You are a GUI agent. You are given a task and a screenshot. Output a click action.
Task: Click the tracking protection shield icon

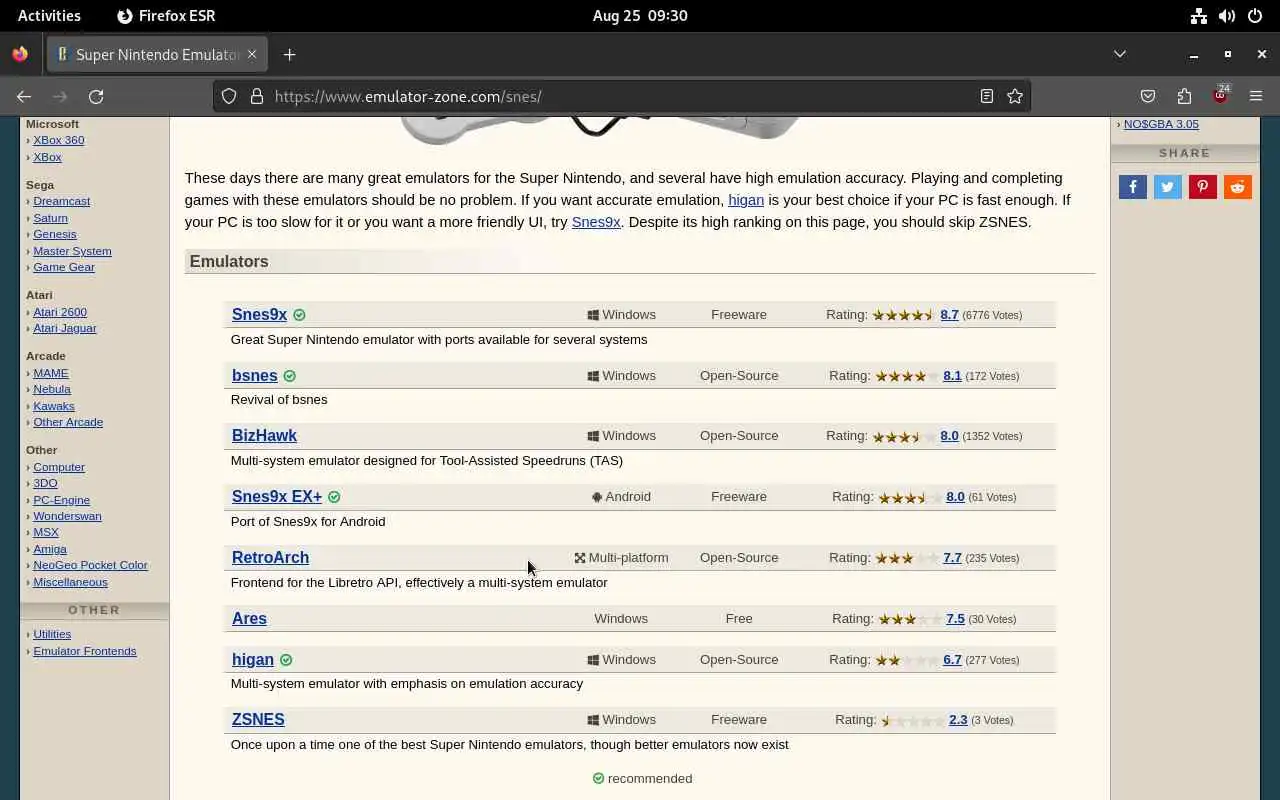coord(229,96)
